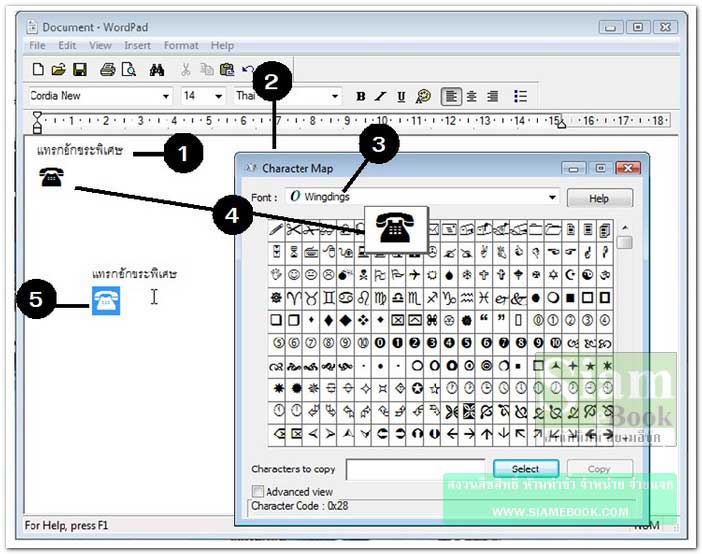Choose the solid black diamond symbol
The height and width of the screenshot is (554, 702).
click(345, 320)
